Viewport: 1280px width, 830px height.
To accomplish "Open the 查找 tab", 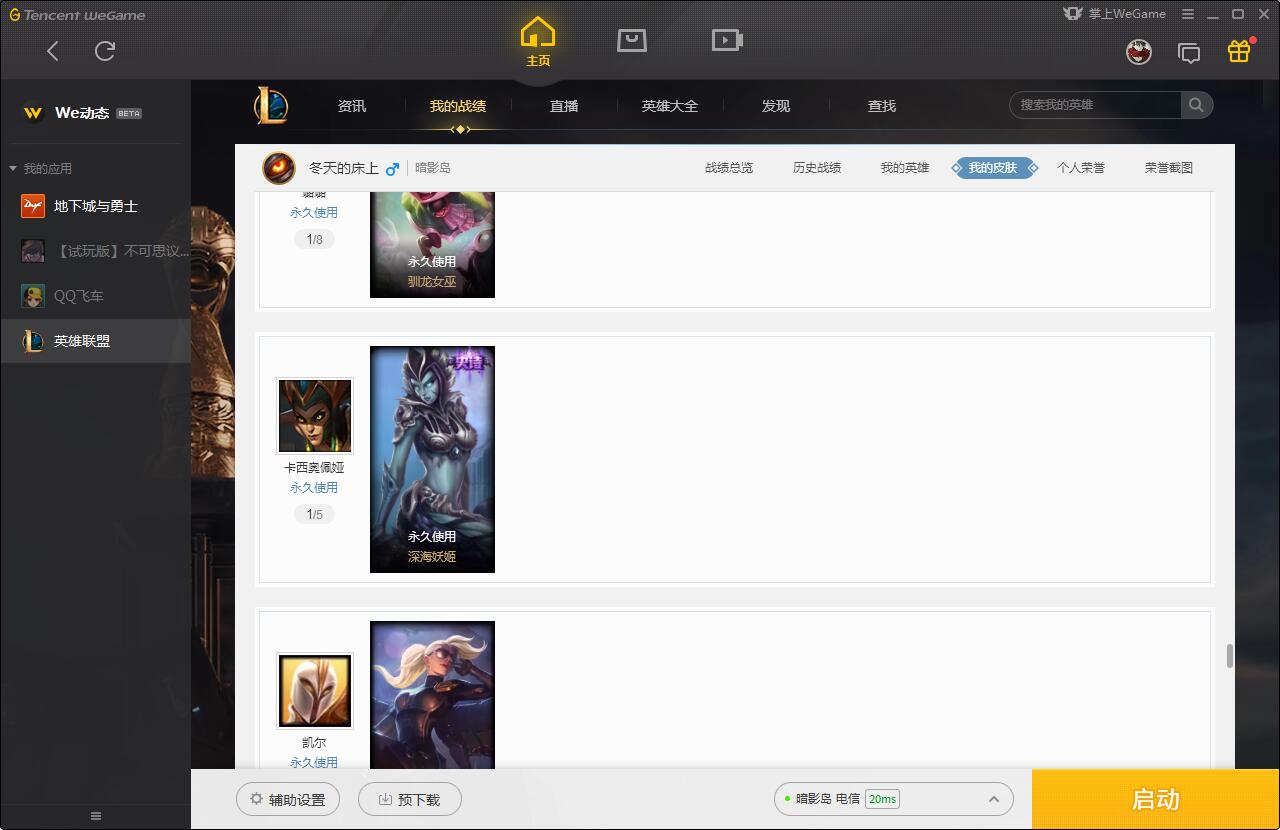I will [x=882, y=106].
